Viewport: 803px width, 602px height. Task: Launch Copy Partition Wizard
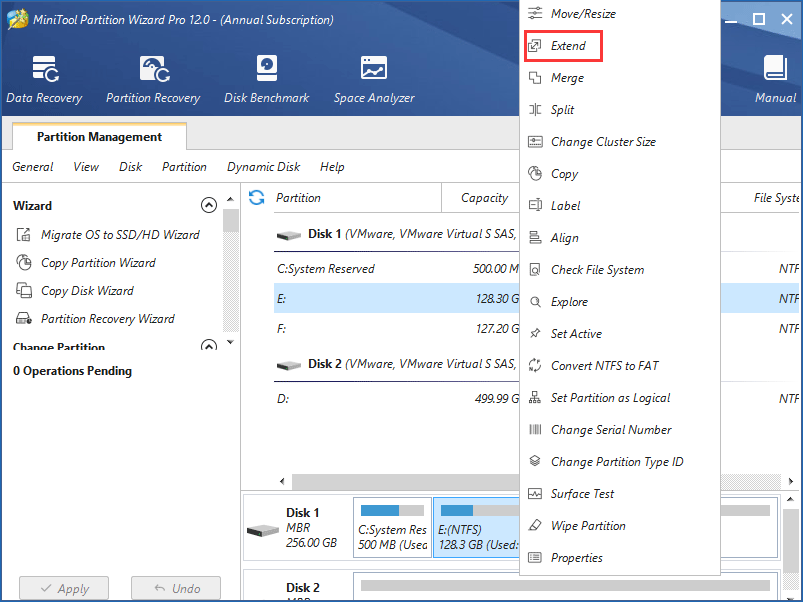[98, 263]
